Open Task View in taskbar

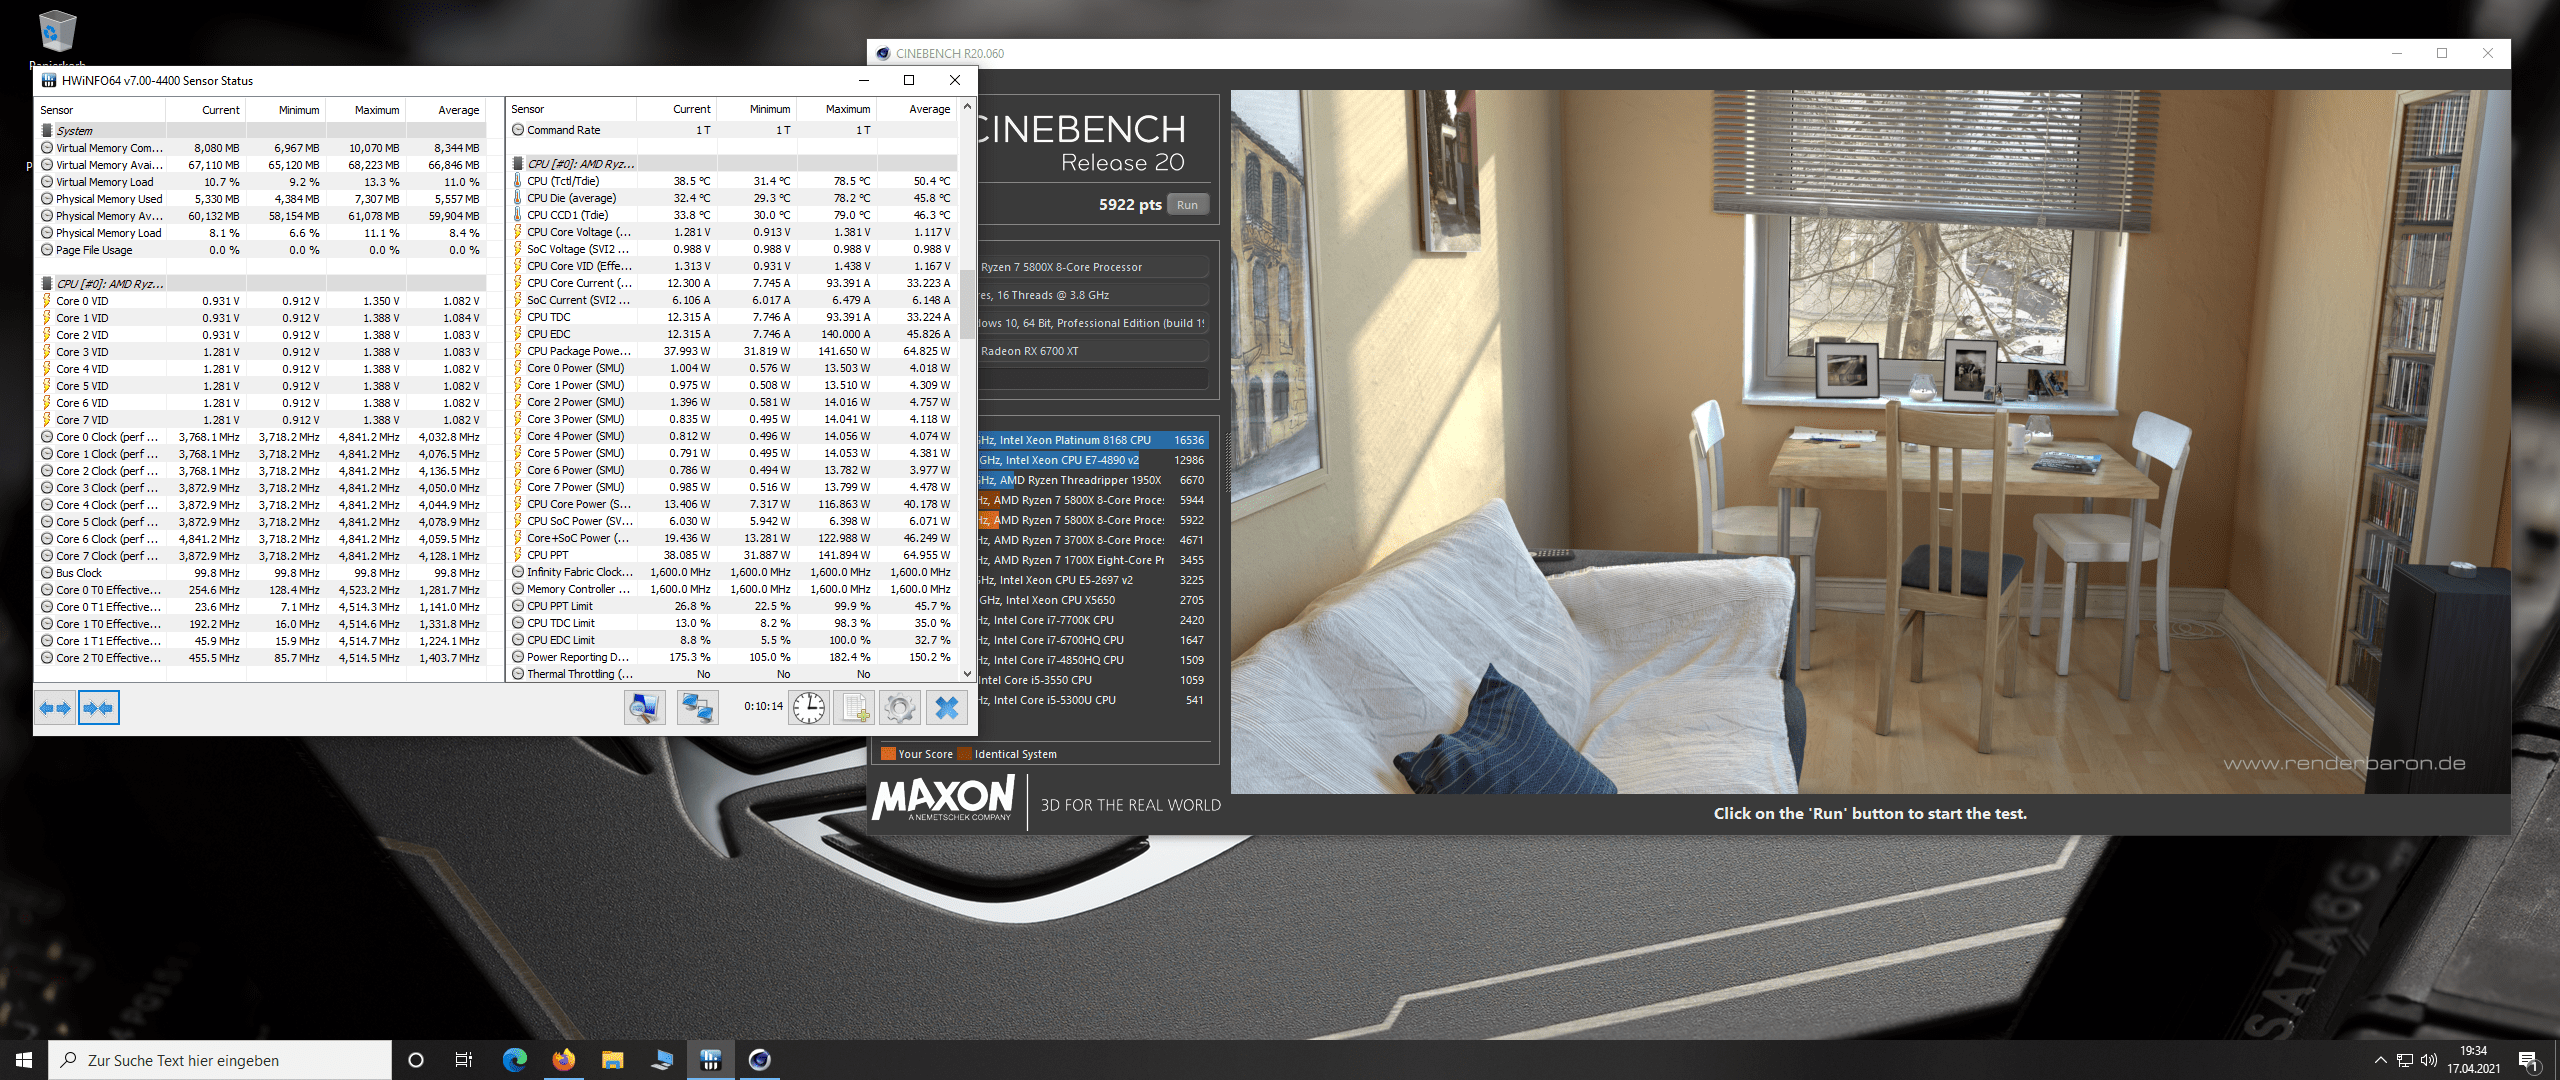(x=464, y=1060)
